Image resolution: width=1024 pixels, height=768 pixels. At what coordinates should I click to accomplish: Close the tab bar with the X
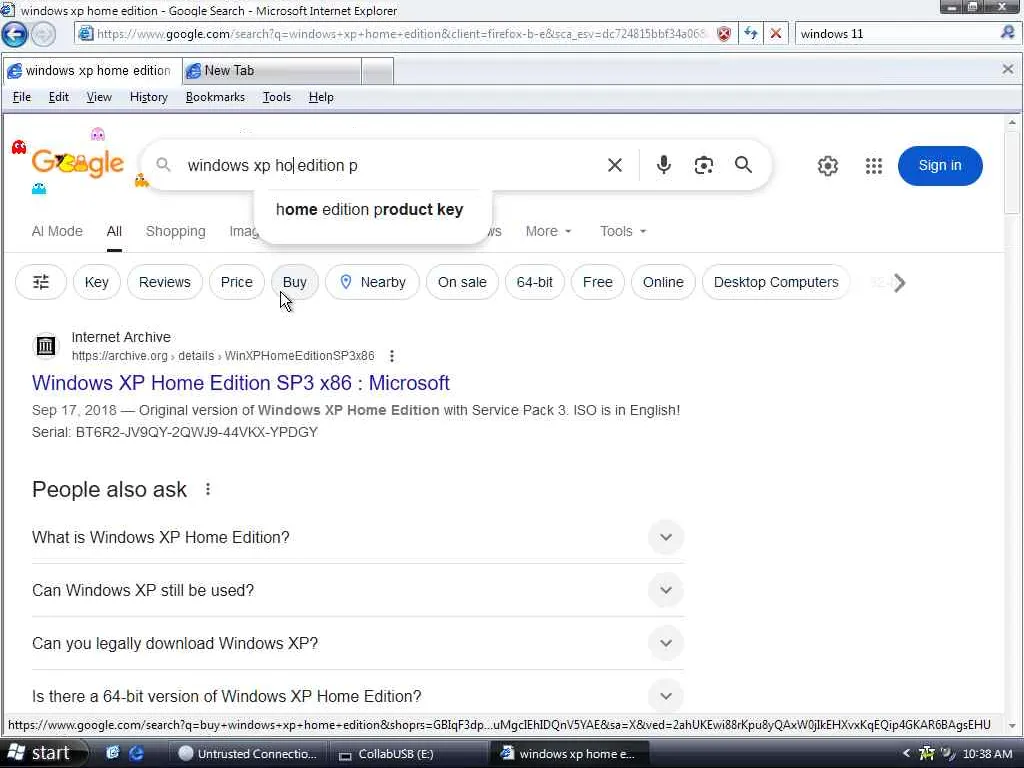[1008, 69]
